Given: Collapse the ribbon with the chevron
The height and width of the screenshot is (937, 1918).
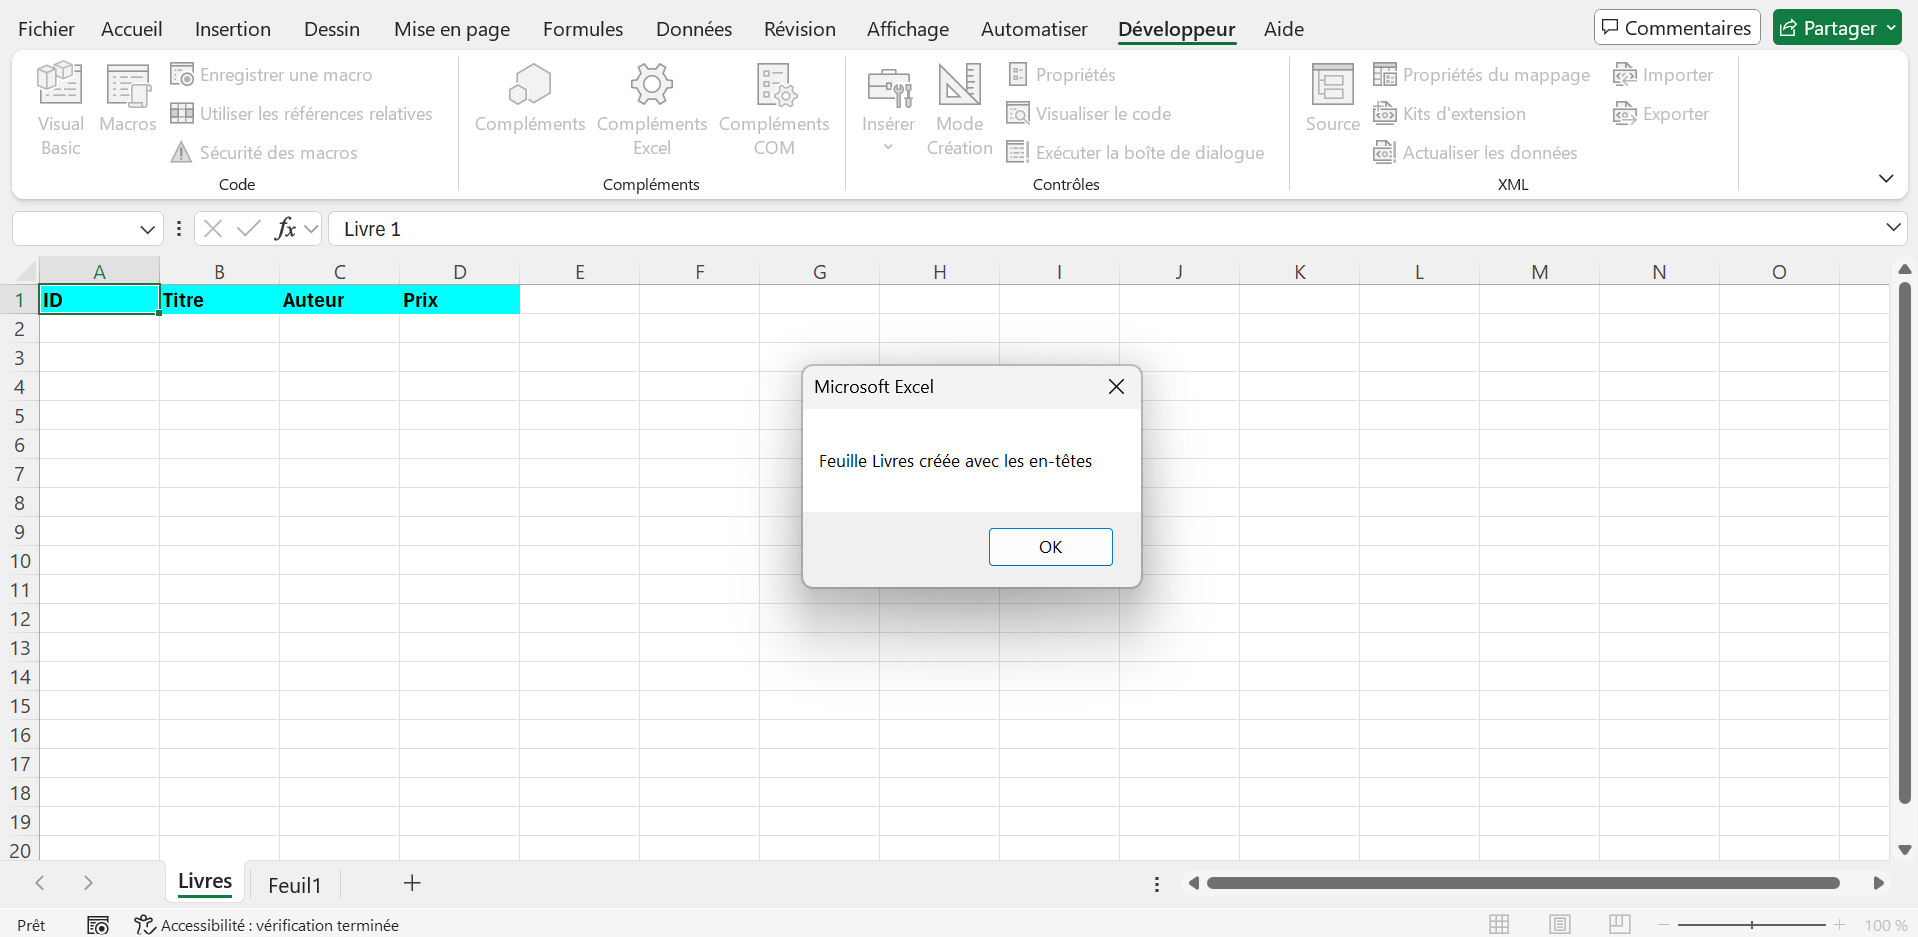Looking at the screenshot, I should (1886, 179).
